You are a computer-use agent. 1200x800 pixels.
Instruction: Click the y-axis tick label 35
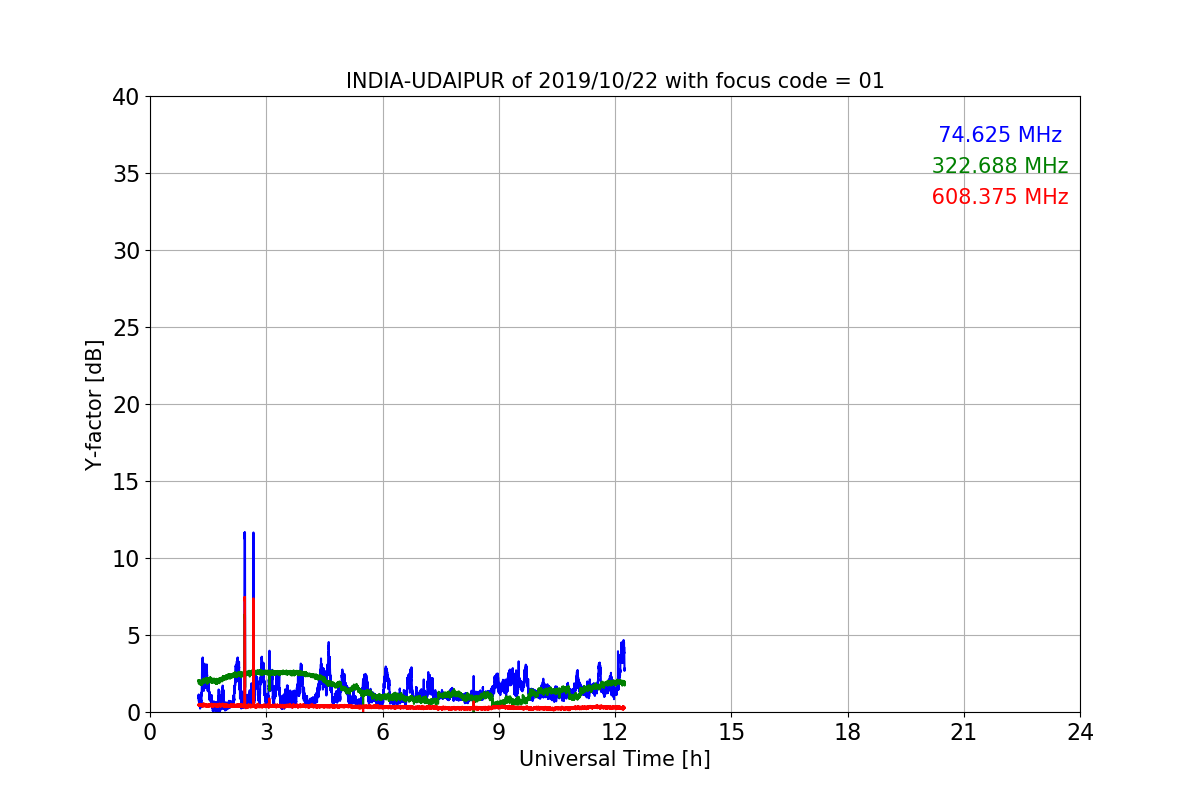(125, 174)
